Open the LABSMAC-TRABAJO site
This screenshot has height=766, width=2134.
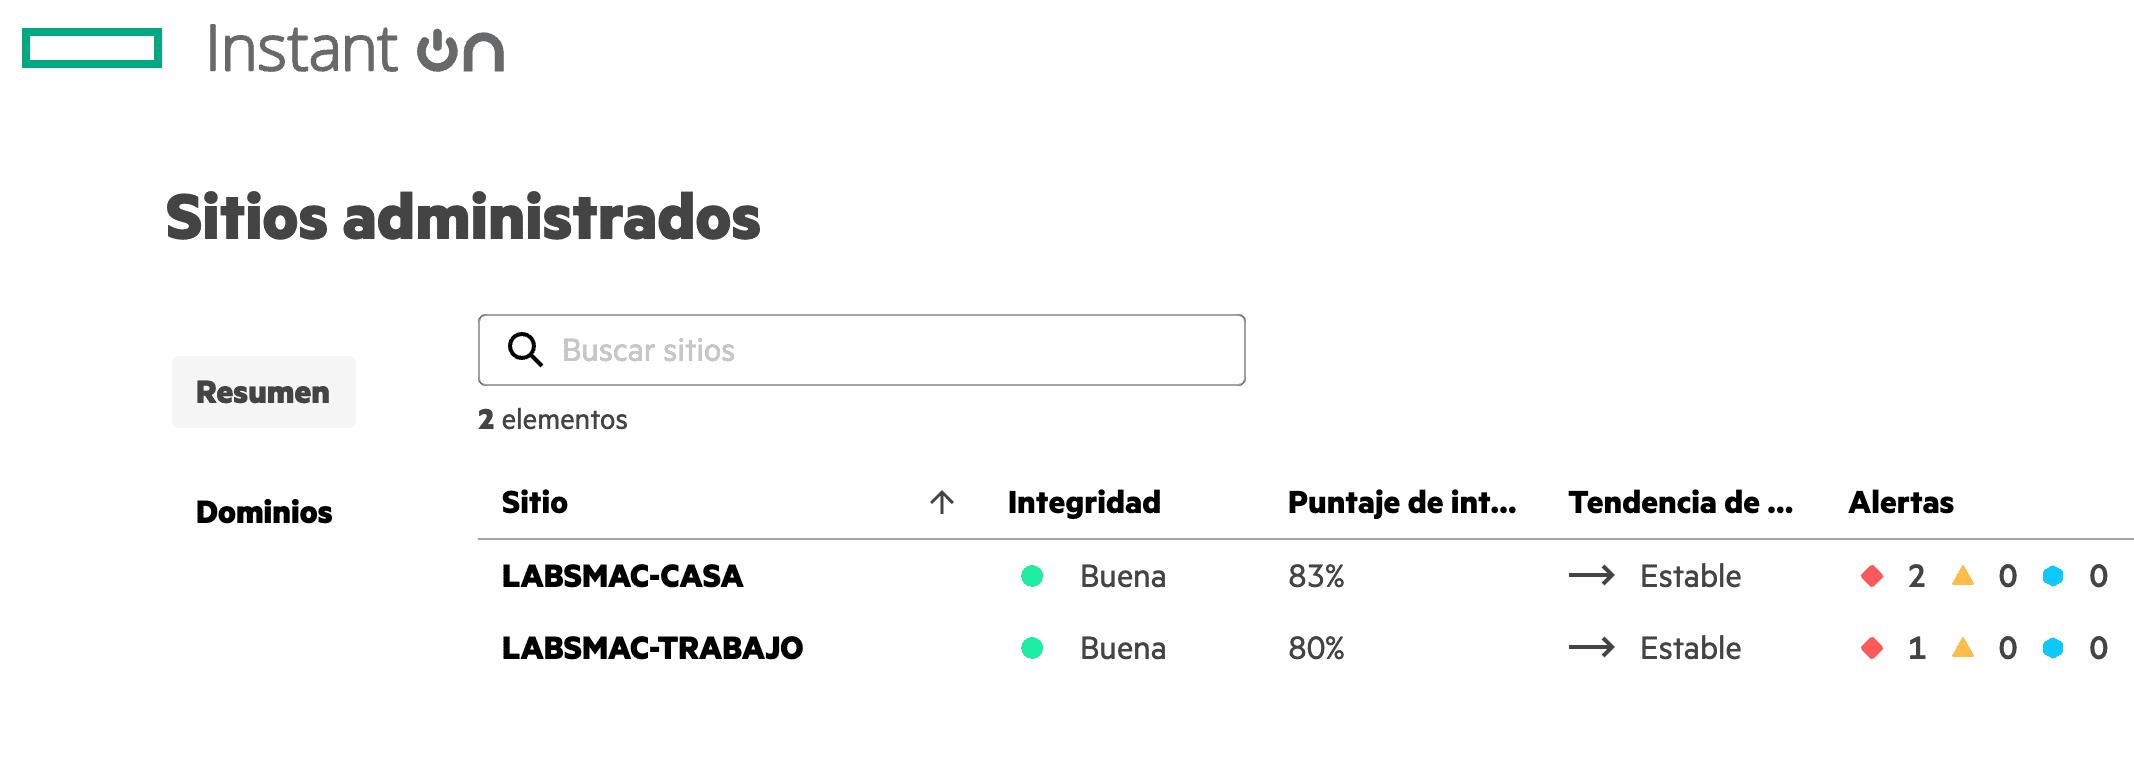[x=652, y=648]
